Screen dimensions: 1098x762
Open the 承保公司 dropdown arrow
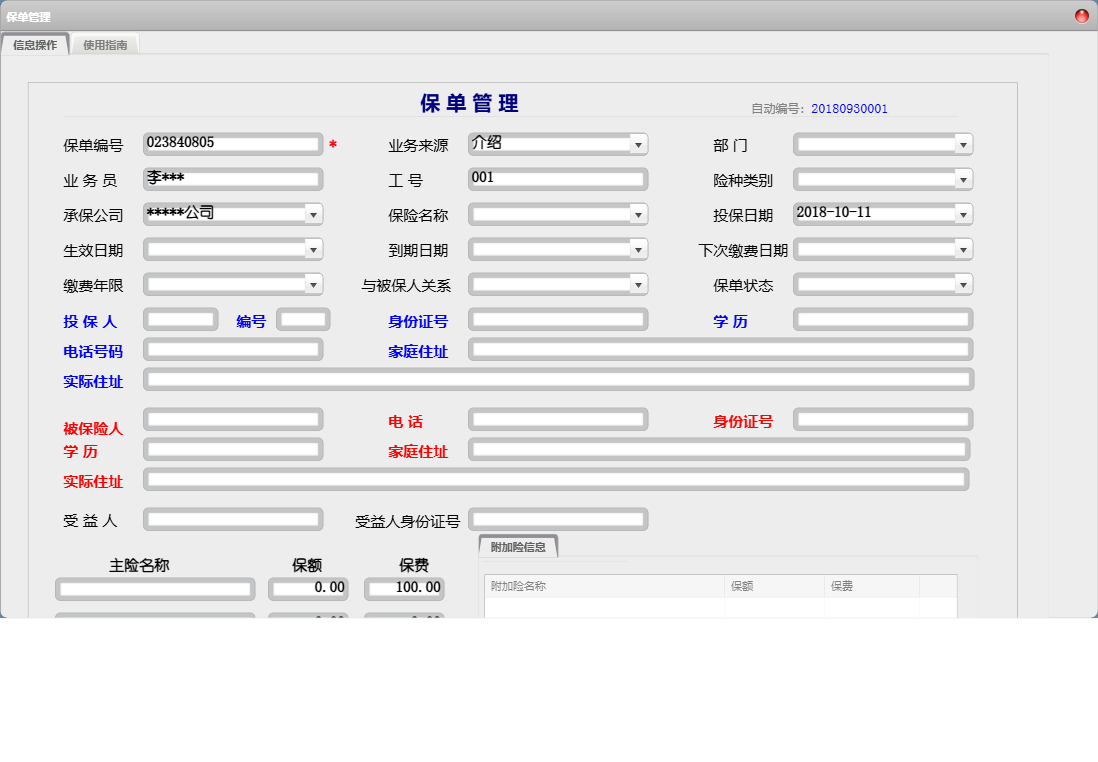coord(313,214)
